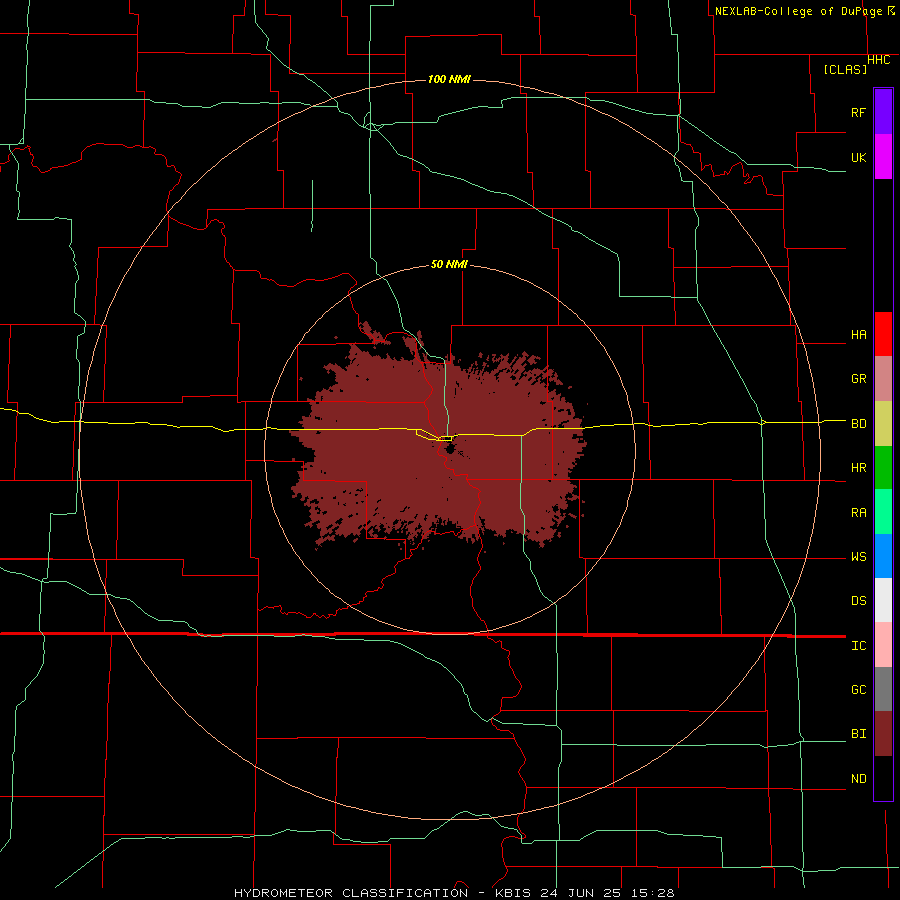900x900 pixels.
Task: Select the WS blue legend swatch
Action: pos(883,556)
